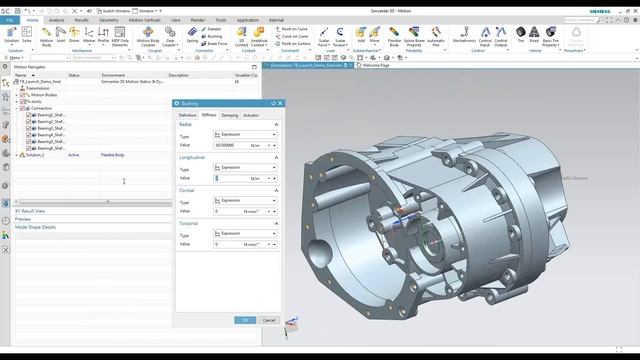Open the Profile tool
The height and width of the screenshot is (360, 640).
point(103,35)
